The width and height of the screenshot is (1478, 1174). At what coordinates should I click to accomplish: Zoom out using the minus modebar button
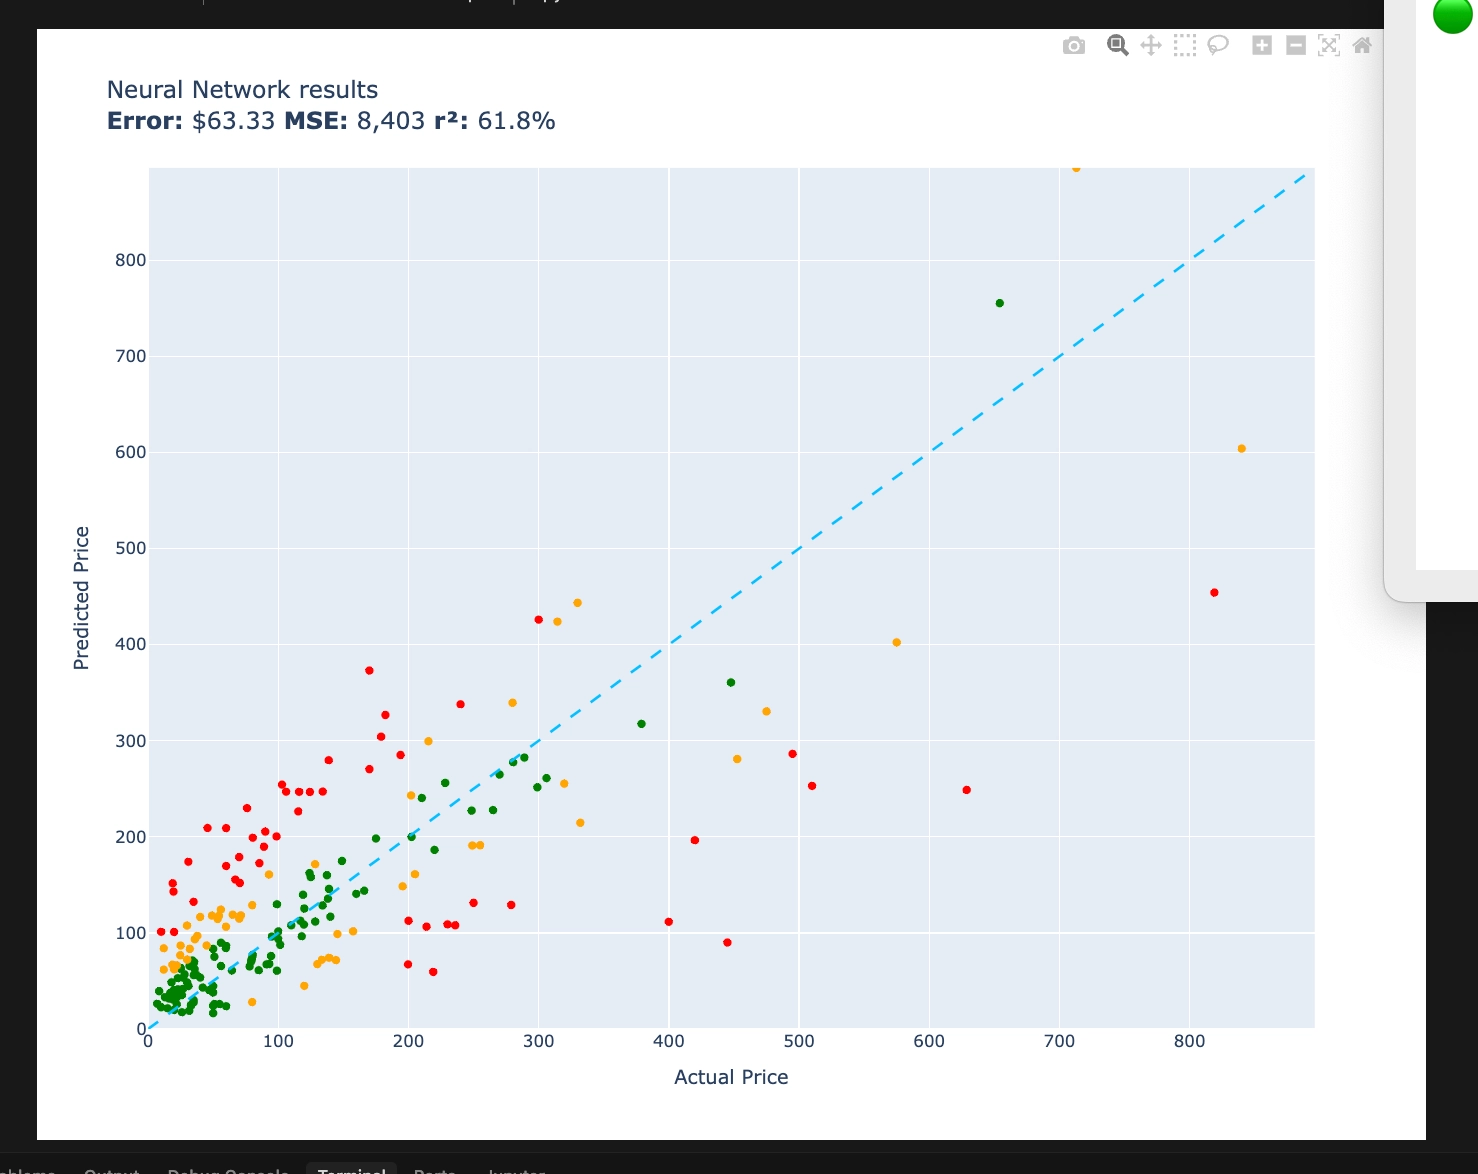1296,45
